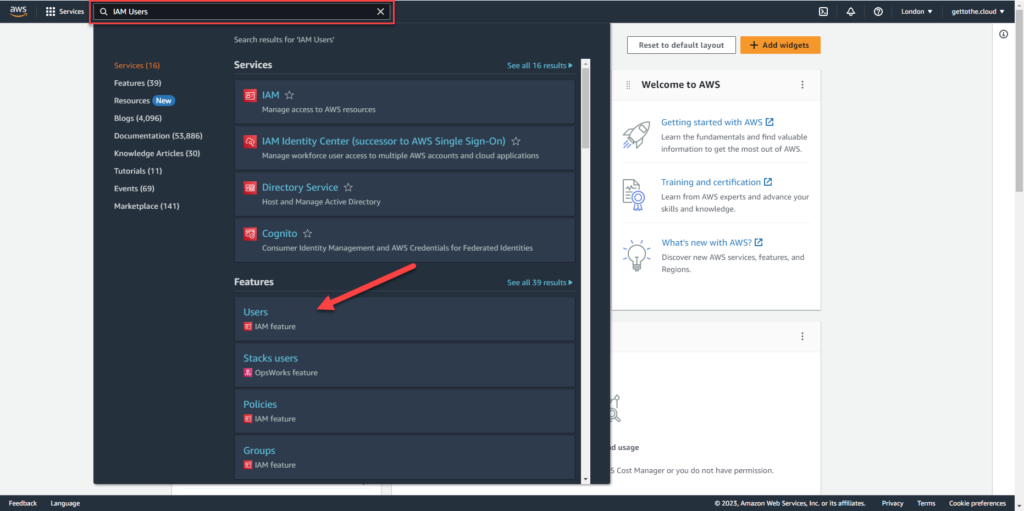Click the IAM Identity Center icon

(x=249, y=141)
